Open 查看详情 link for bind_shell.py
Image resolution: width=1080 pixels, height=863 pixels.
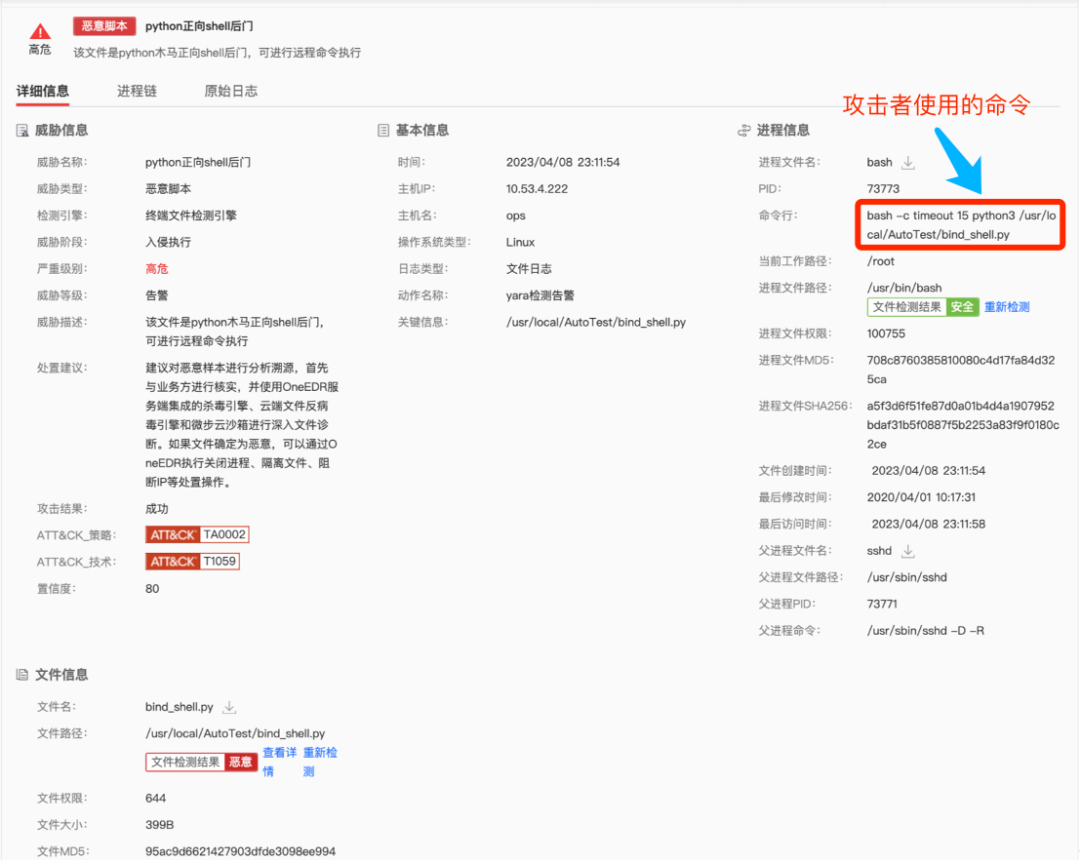tap(279, 761)
